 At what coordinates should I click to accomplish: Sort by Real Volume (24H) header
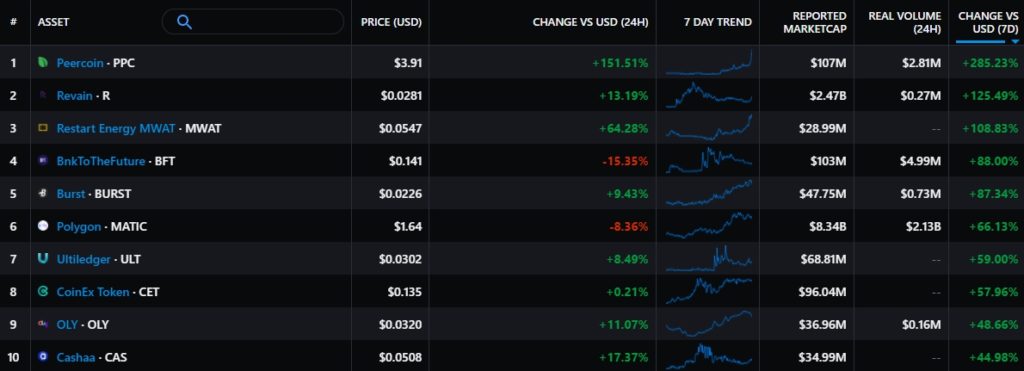click(904, 22)
